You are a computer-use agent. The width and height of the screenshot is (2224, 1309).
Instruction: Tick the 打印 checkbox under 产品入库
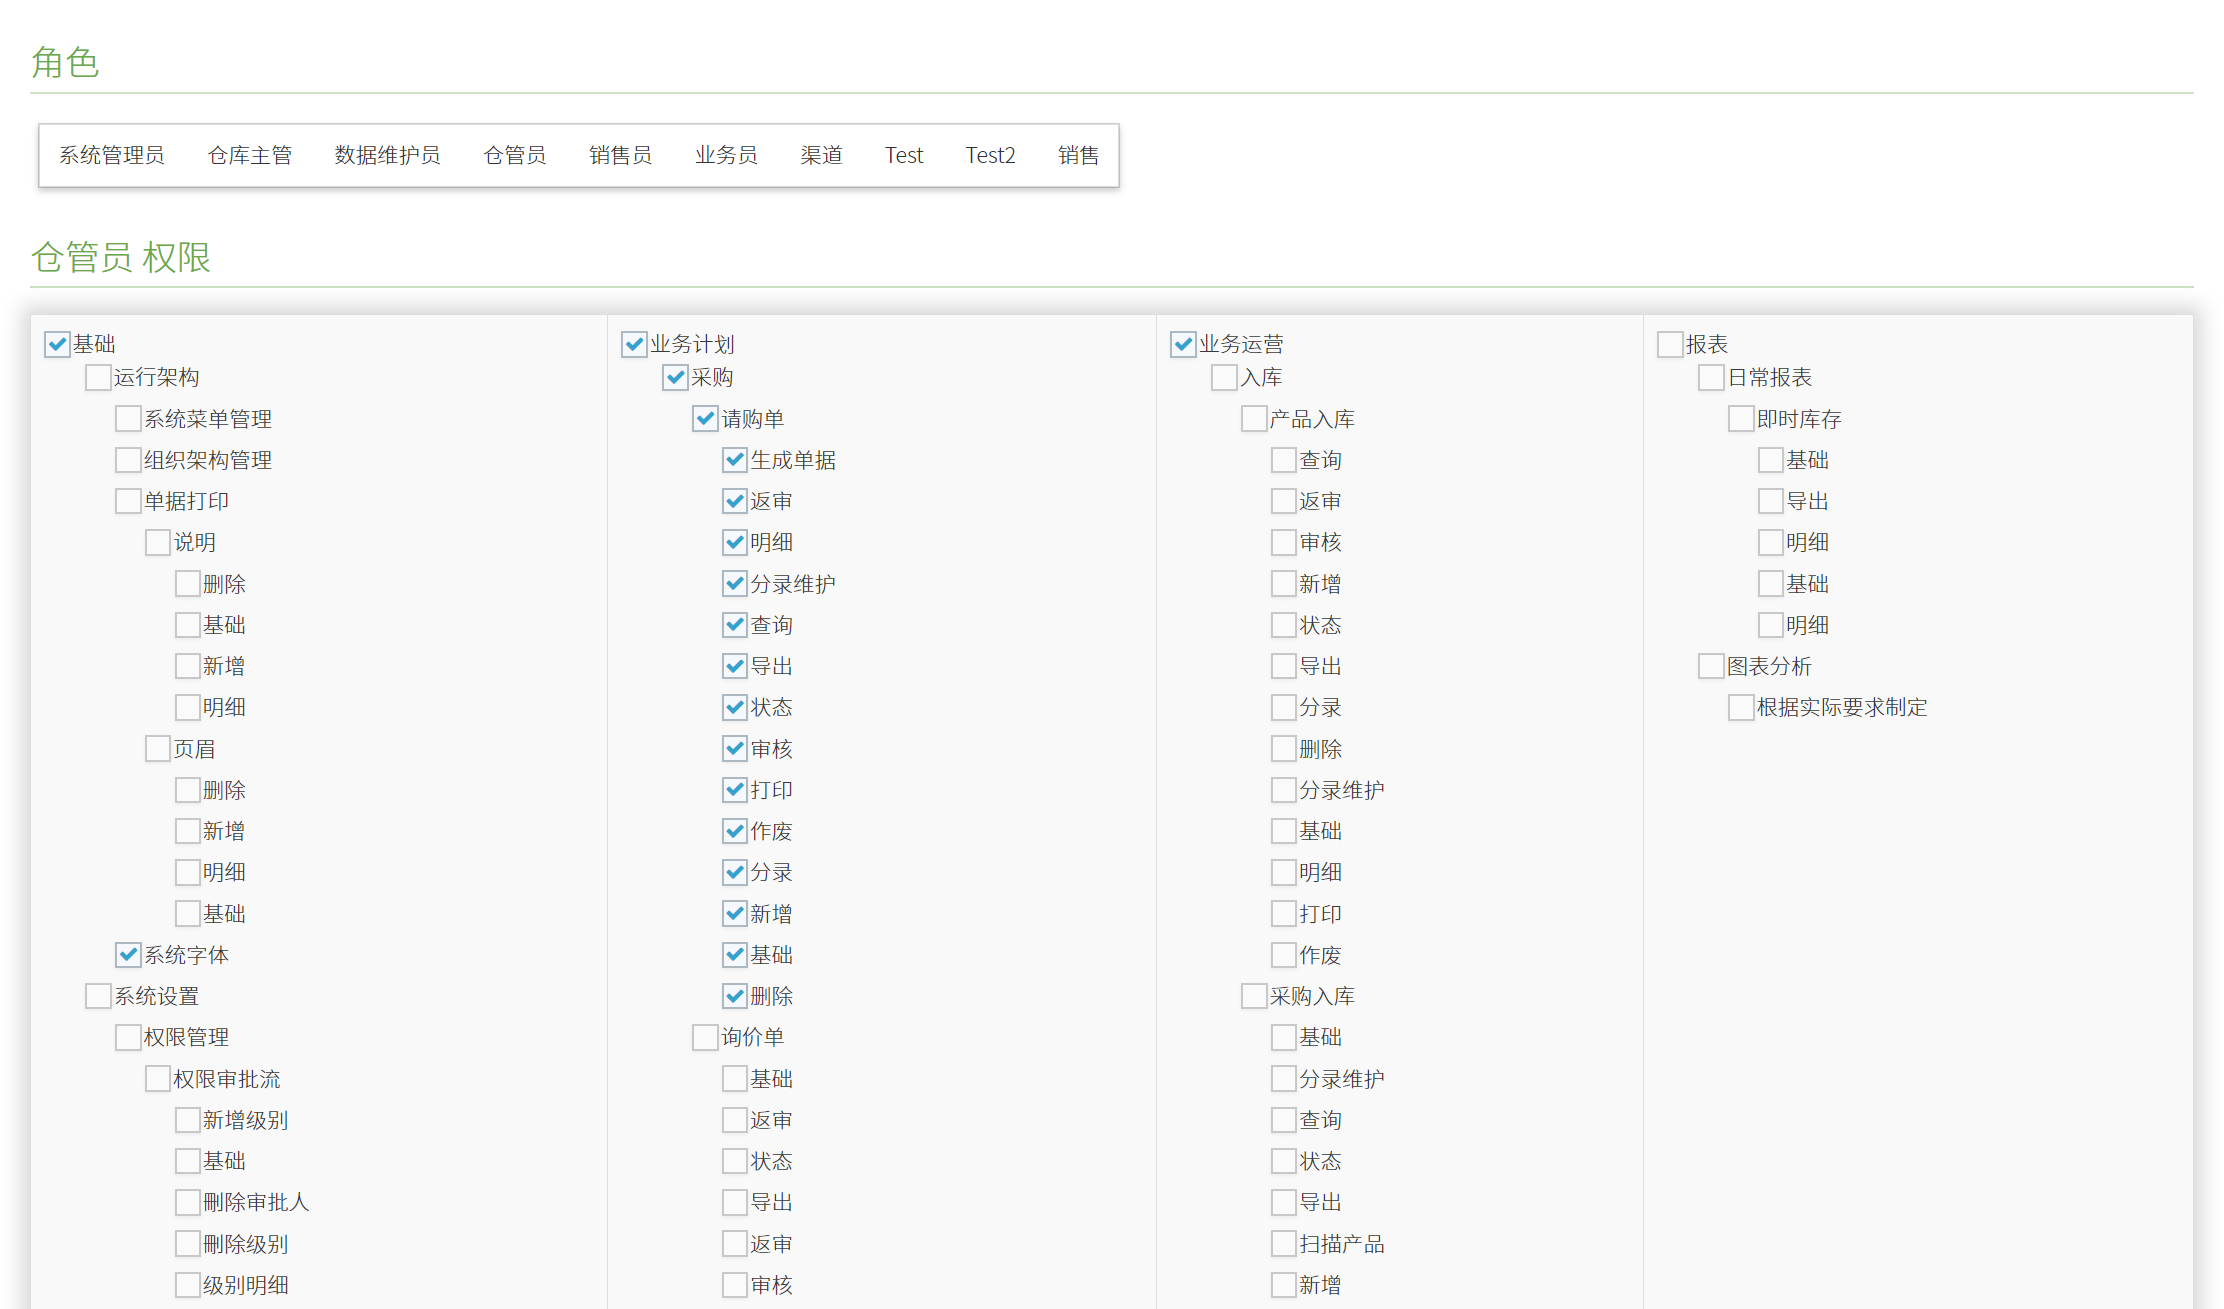coord(1285,914)
